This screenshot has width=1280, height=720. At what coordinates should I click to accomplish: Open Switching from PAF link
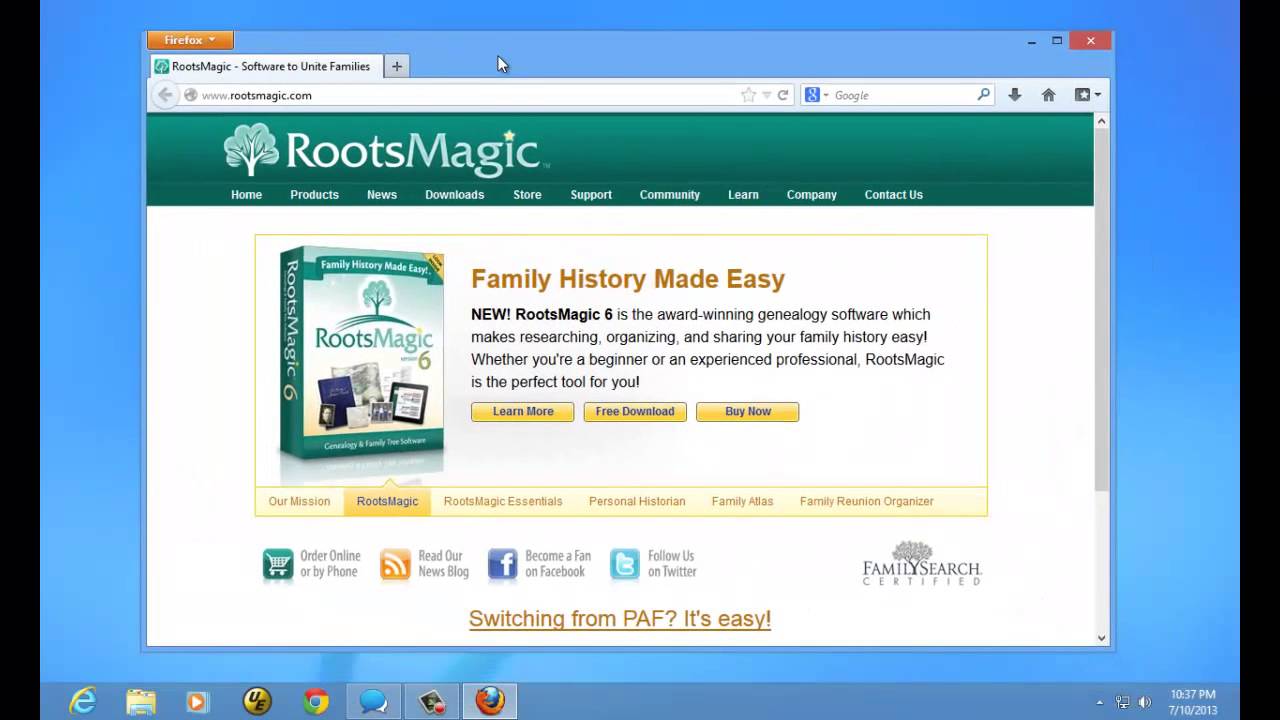(620, 619)
